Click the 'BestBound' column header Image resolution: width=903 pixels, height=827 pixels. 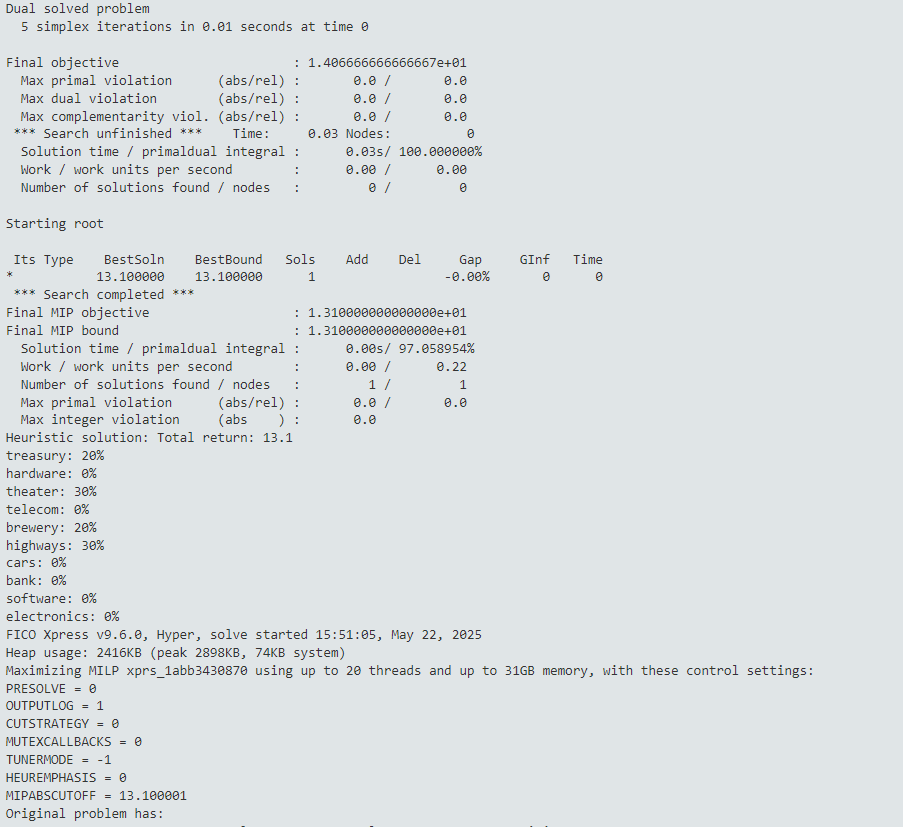228,260
